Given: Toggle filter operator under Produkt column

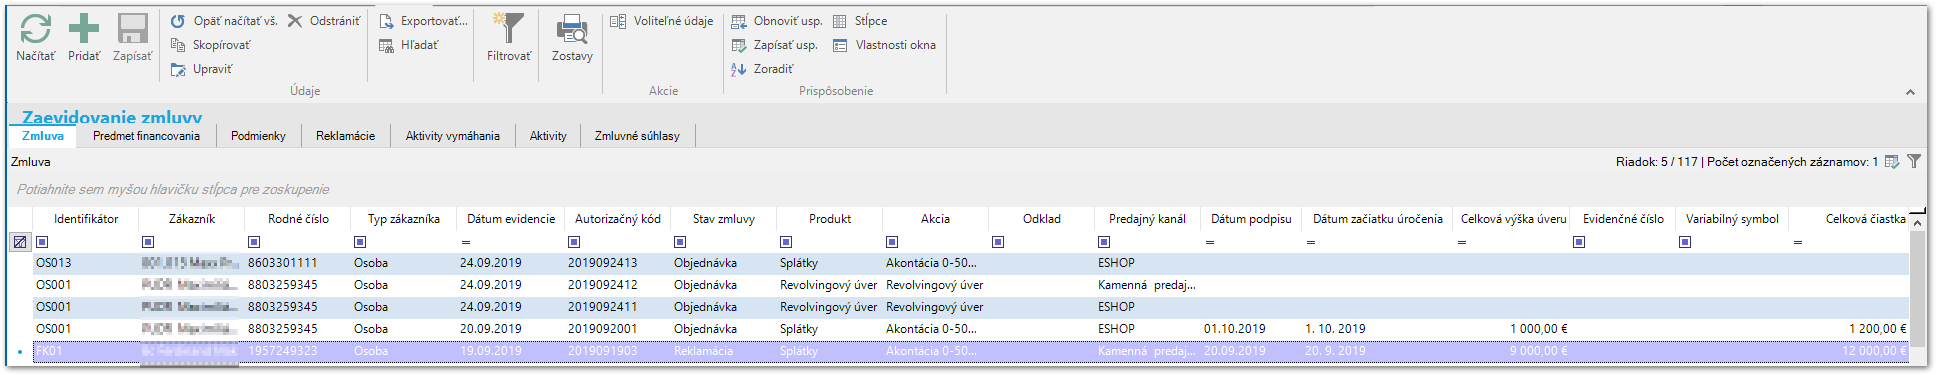Looking at the screenshot, I should [786, 242].
